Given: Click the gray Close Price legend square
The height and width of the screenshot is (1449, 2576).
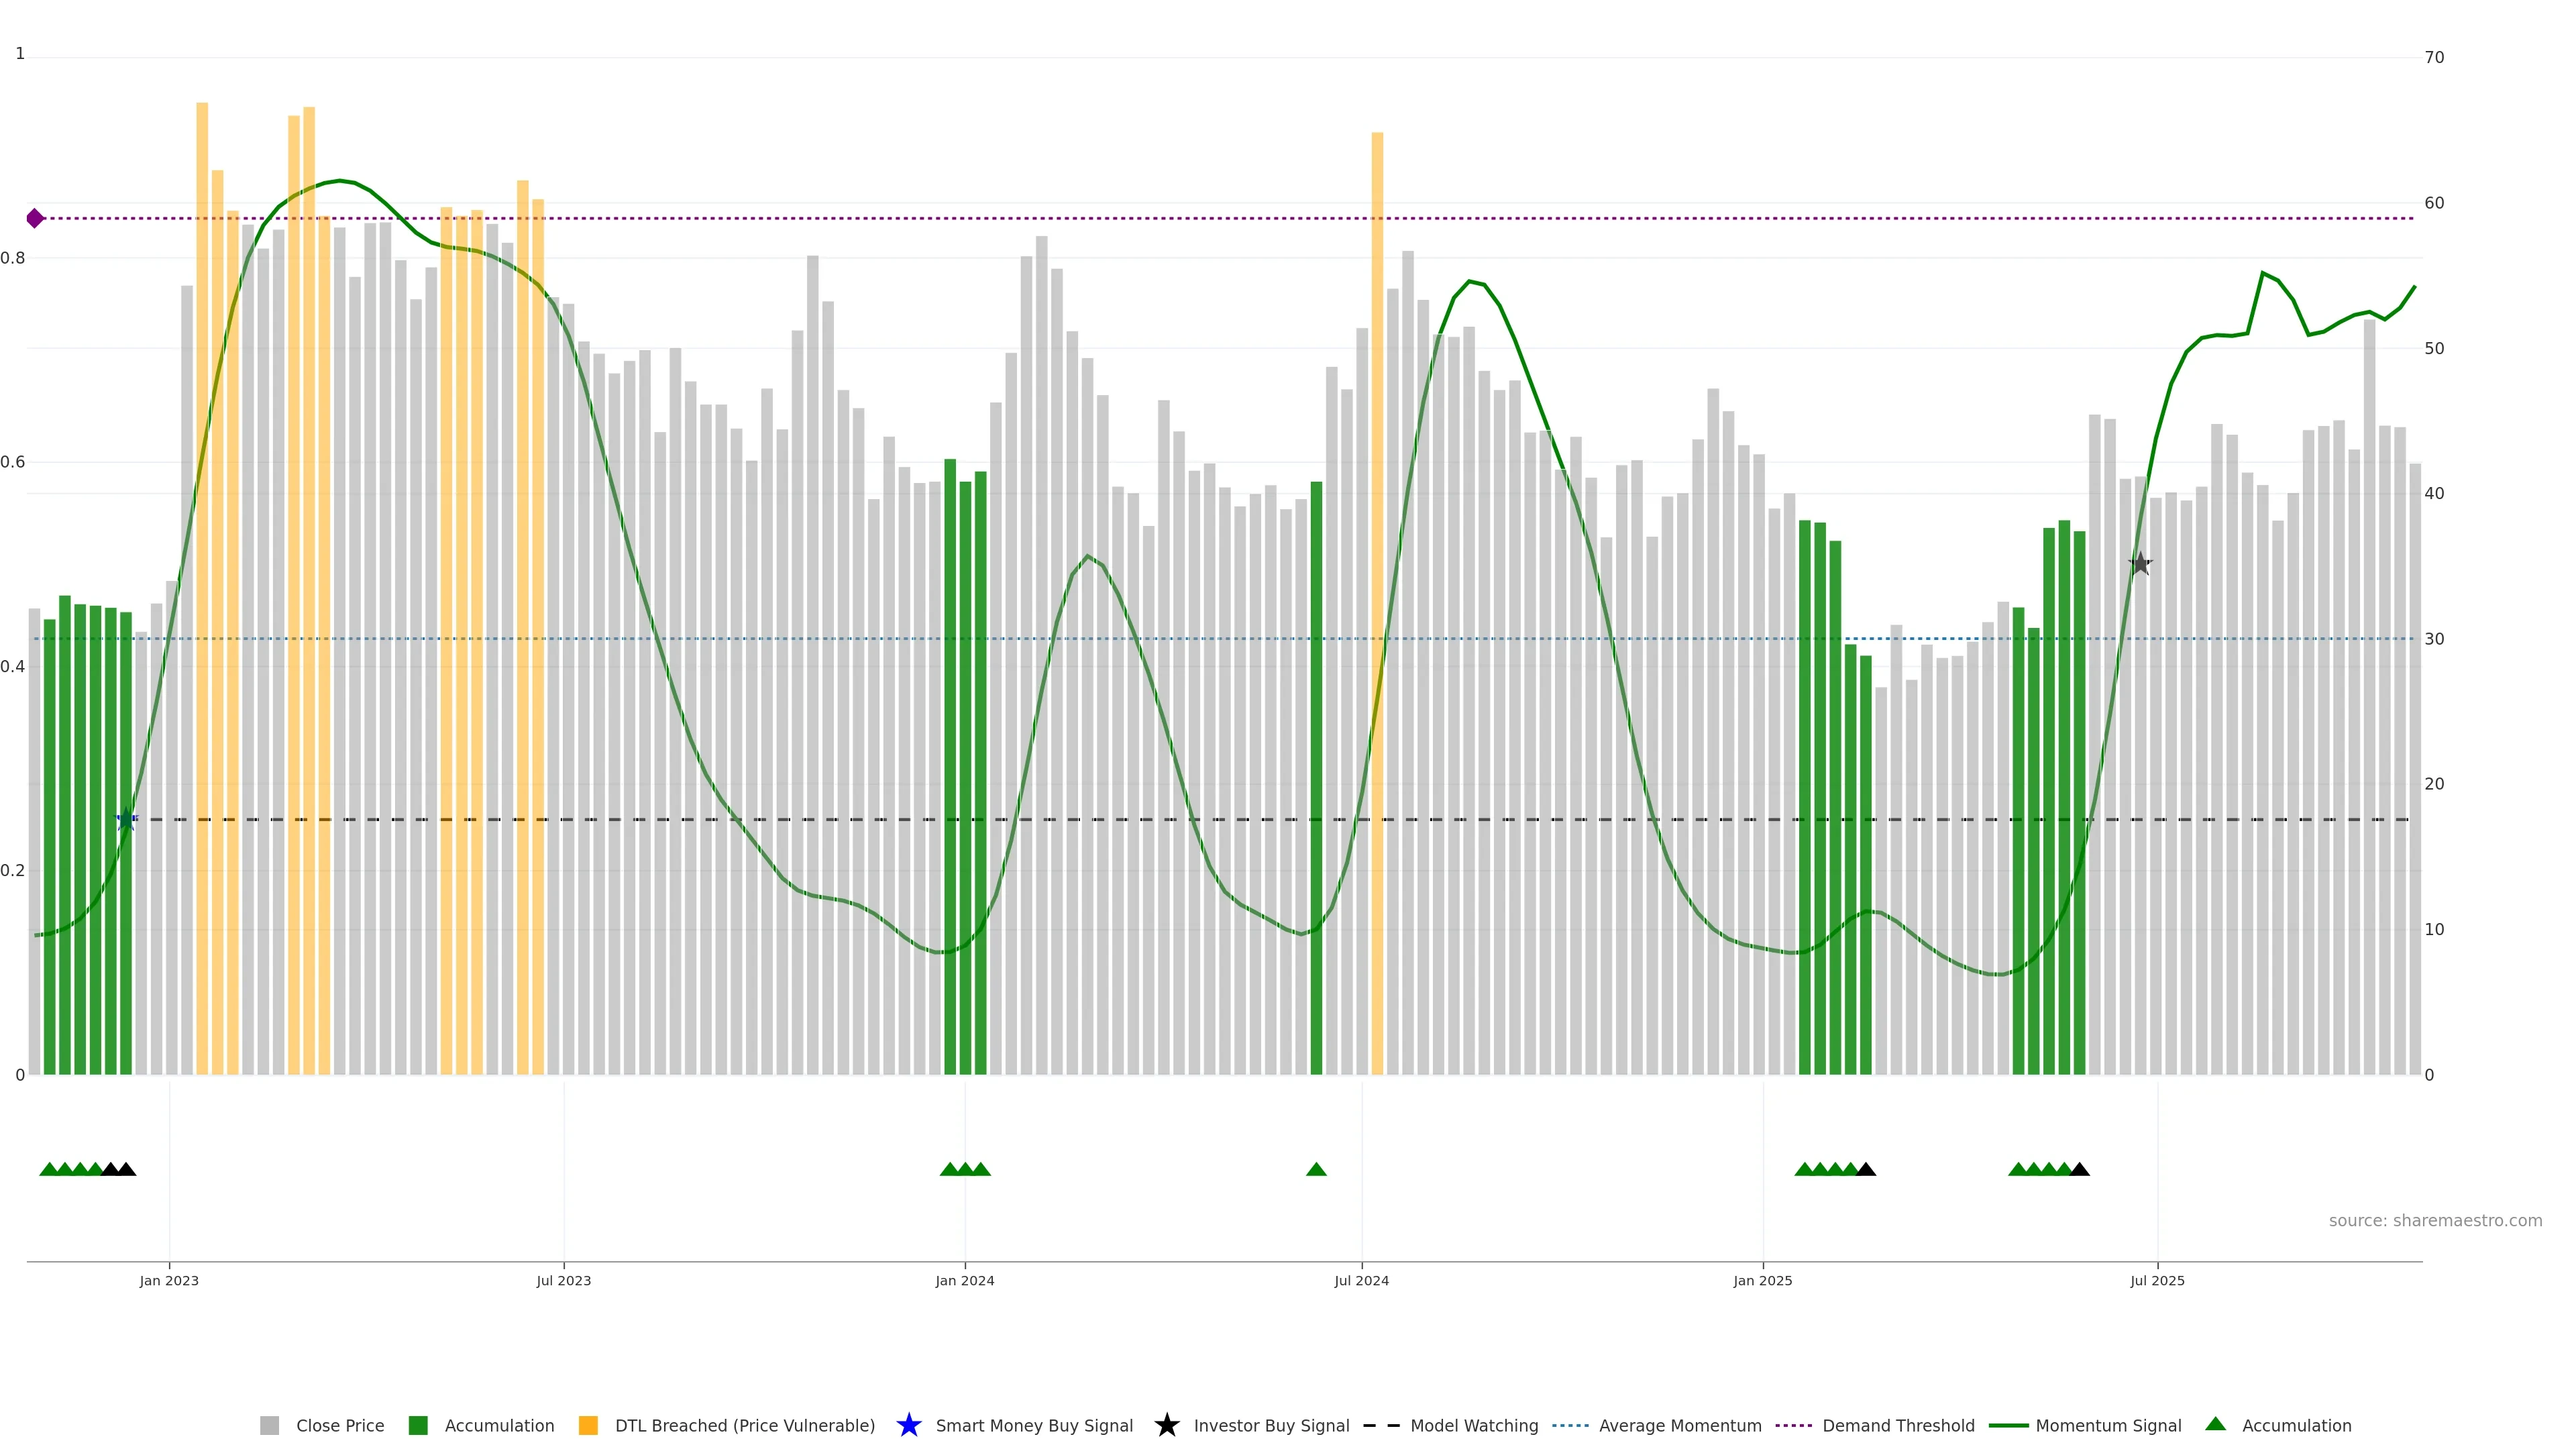Looking at the screenshot, I should click(x=269, y=1425).
